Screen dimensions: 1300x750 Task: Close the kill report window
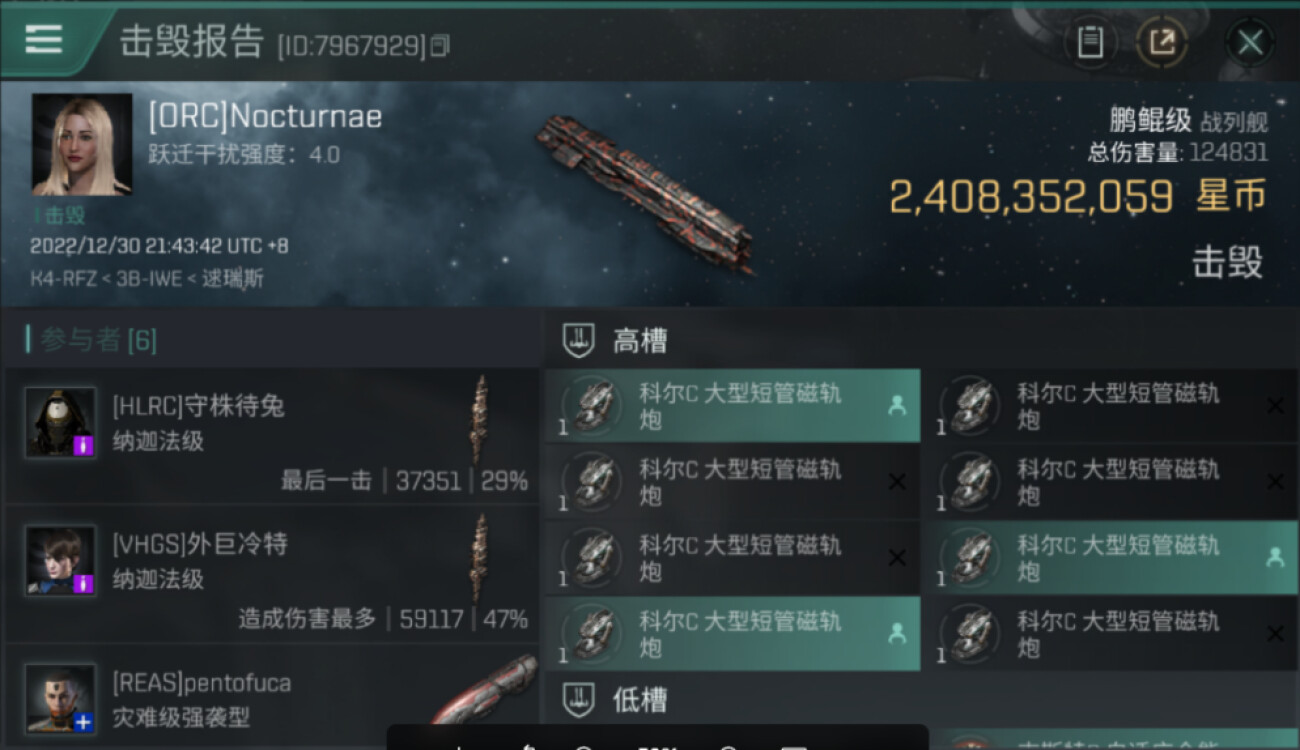pyautogui.click(x=1250, y=42)
